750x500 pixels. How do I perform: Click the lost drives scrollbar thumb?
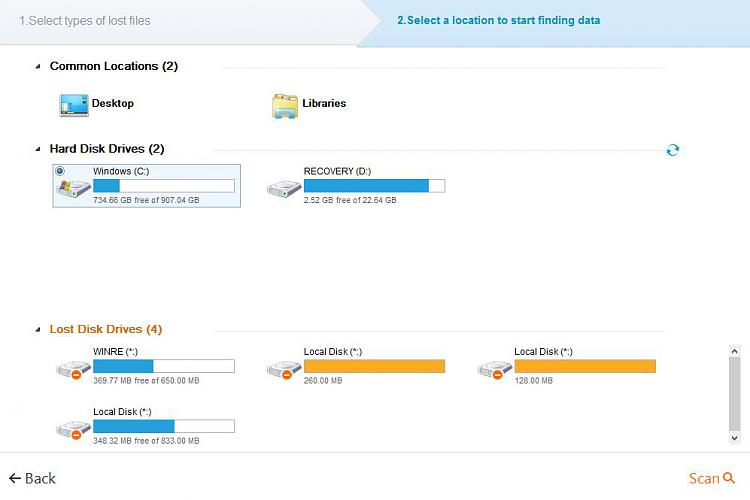point(735,394)
